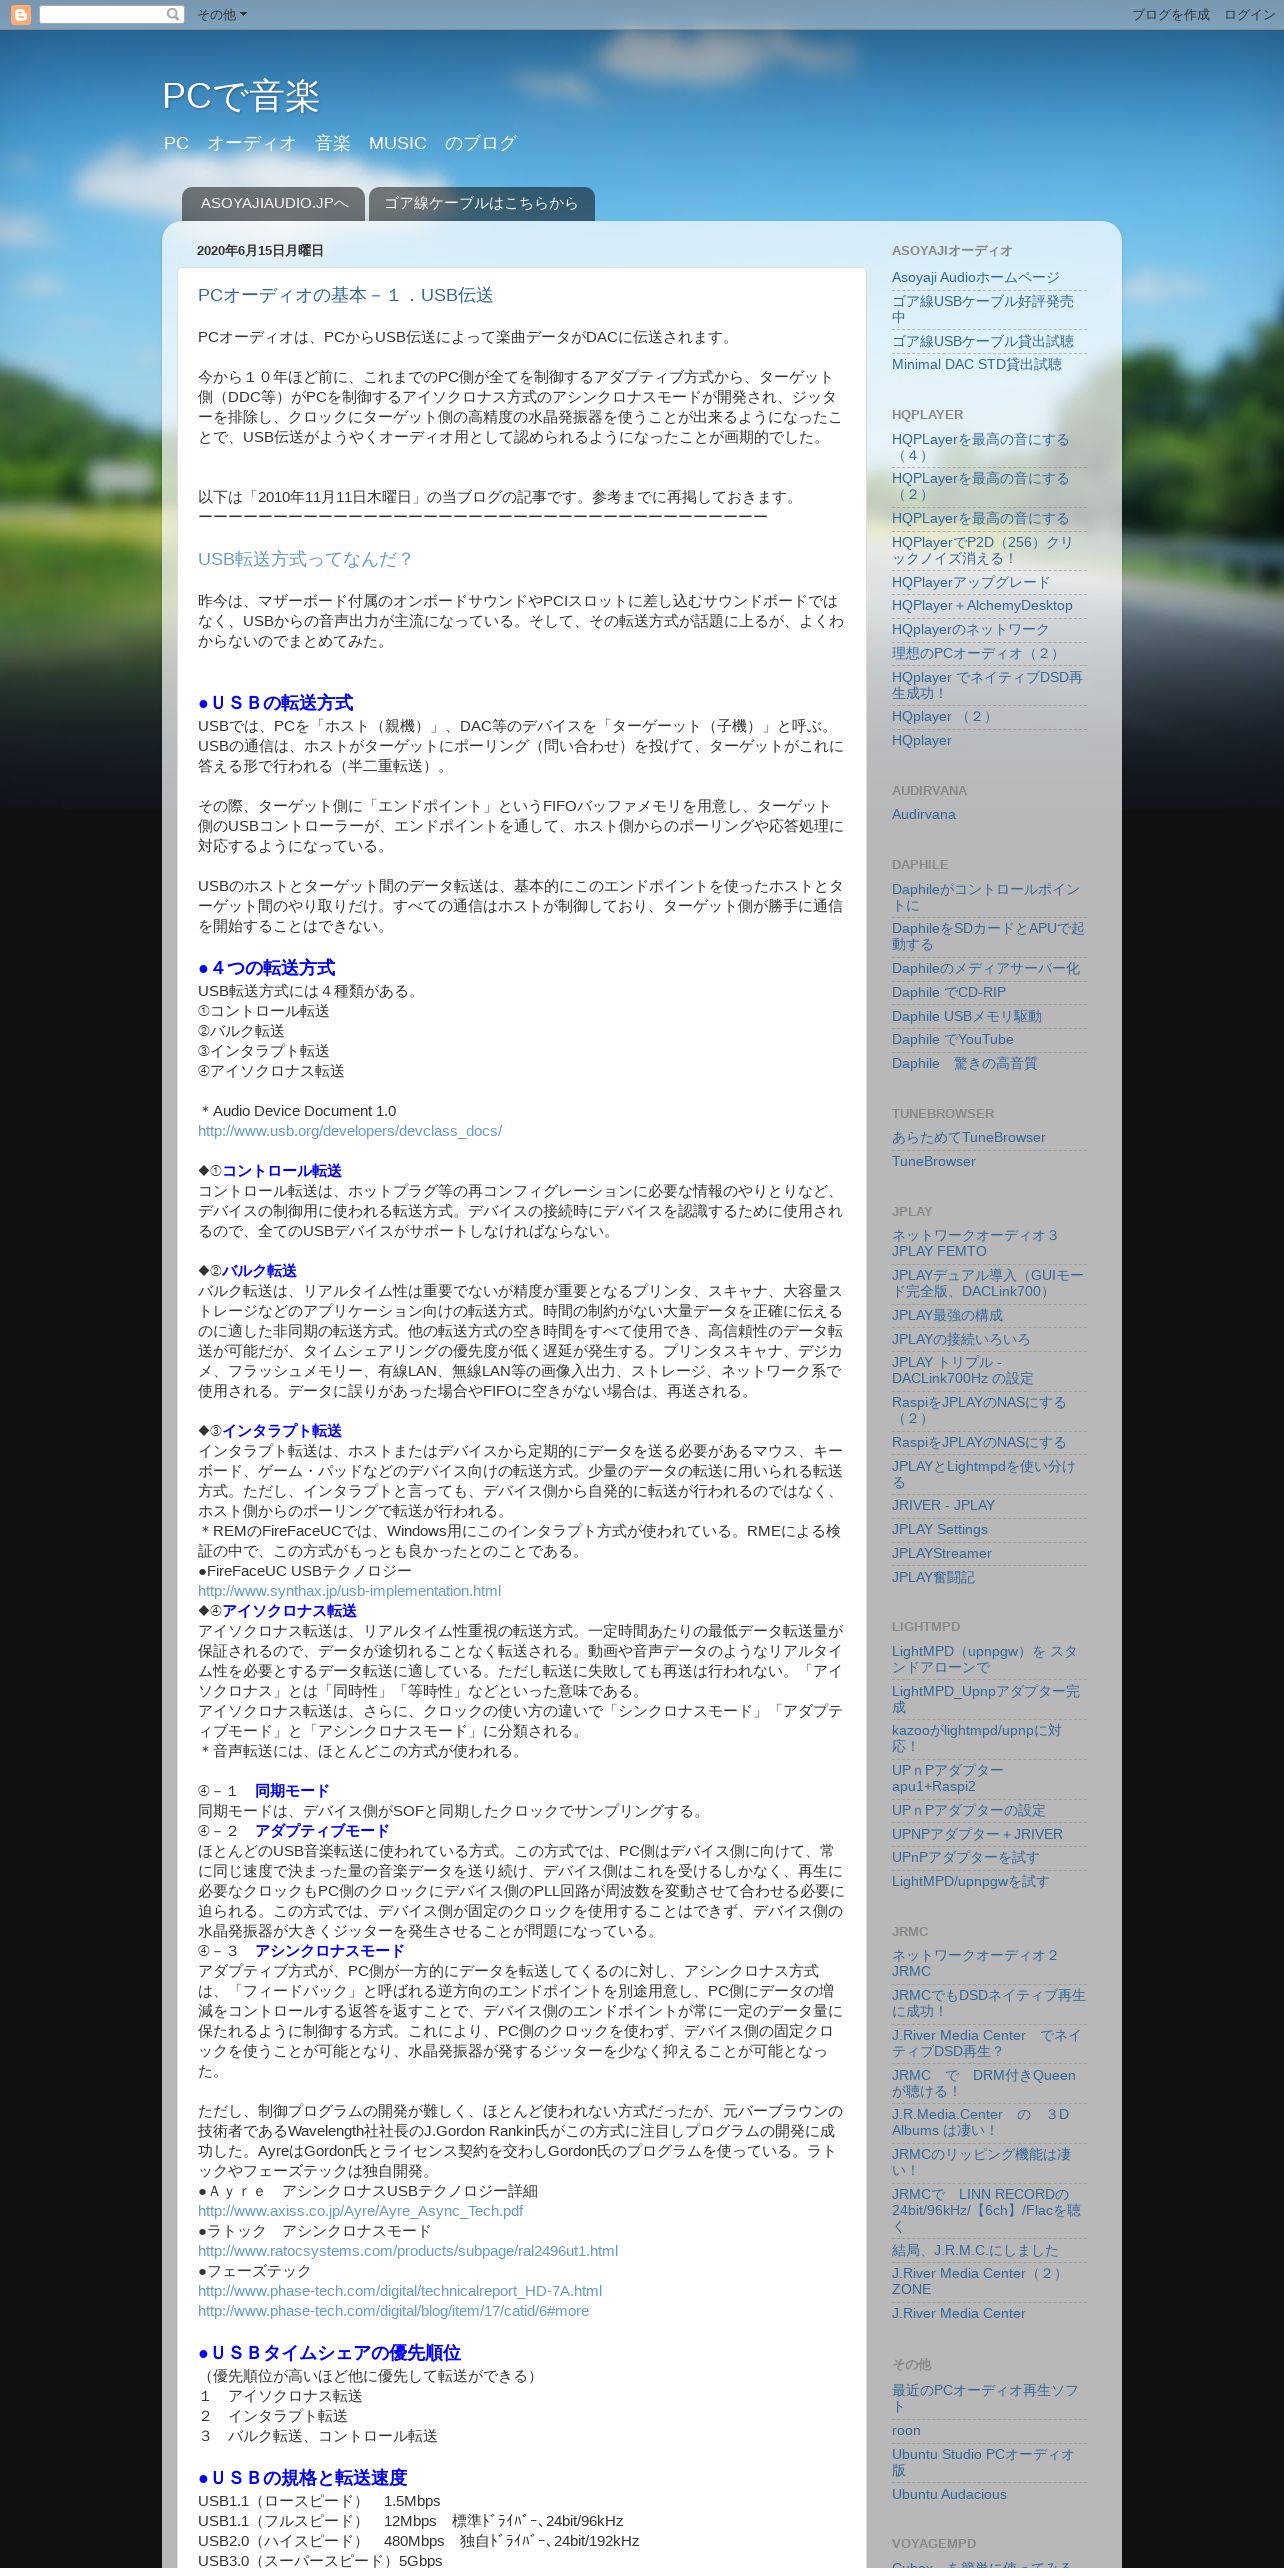Open JPLAY奮闘記 link
Viewport: 1284px width, 2568px height.
[x=933, y=1577]
